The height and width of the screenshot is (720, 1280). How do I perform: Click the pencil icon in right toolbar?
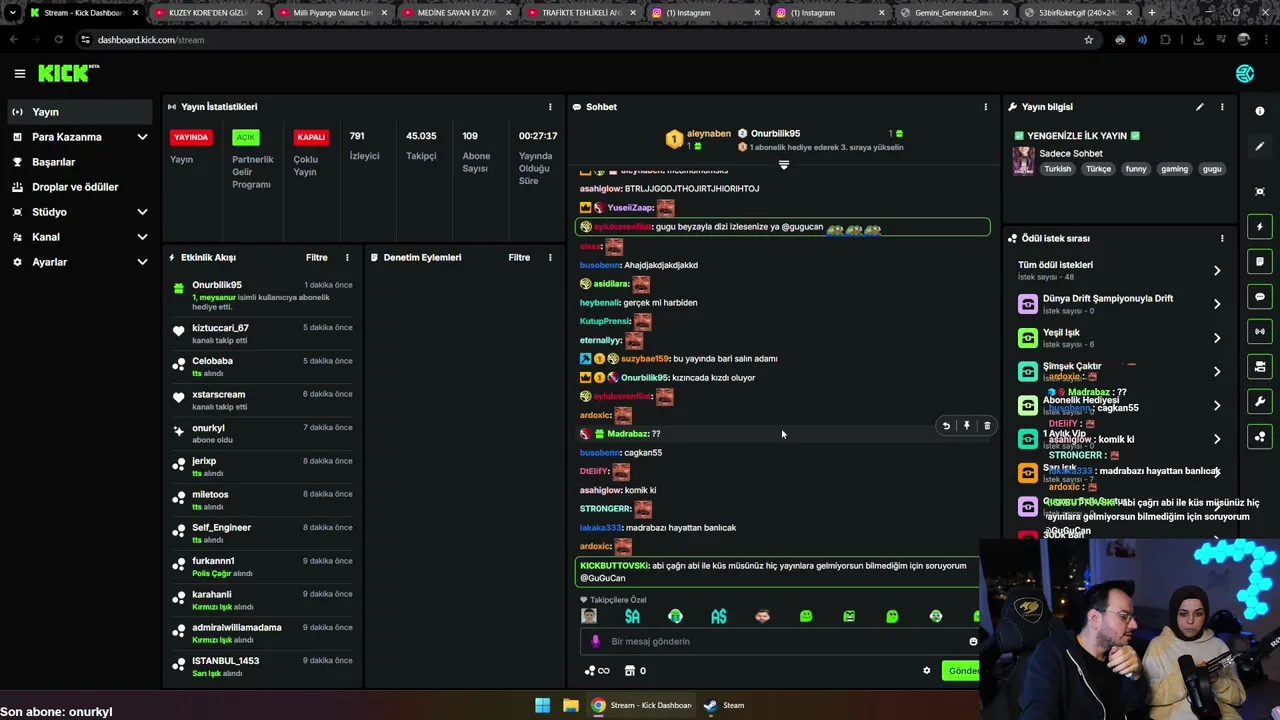[1260, 146]
